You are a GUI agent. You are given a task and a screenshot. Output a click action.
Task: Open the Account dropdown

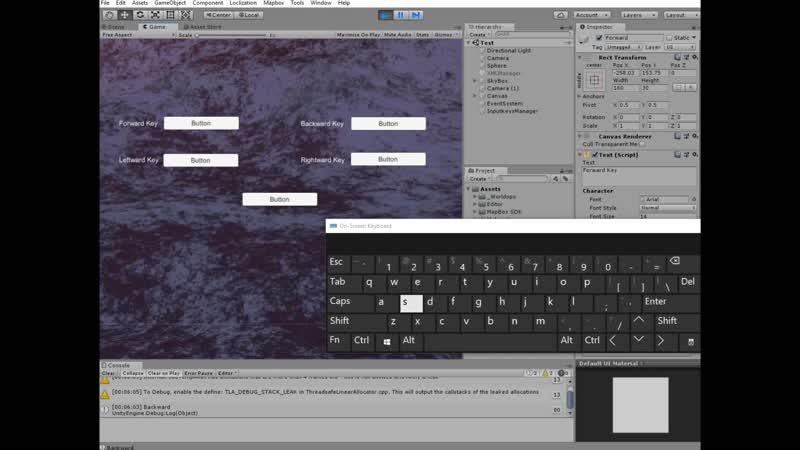click(592, 15)
